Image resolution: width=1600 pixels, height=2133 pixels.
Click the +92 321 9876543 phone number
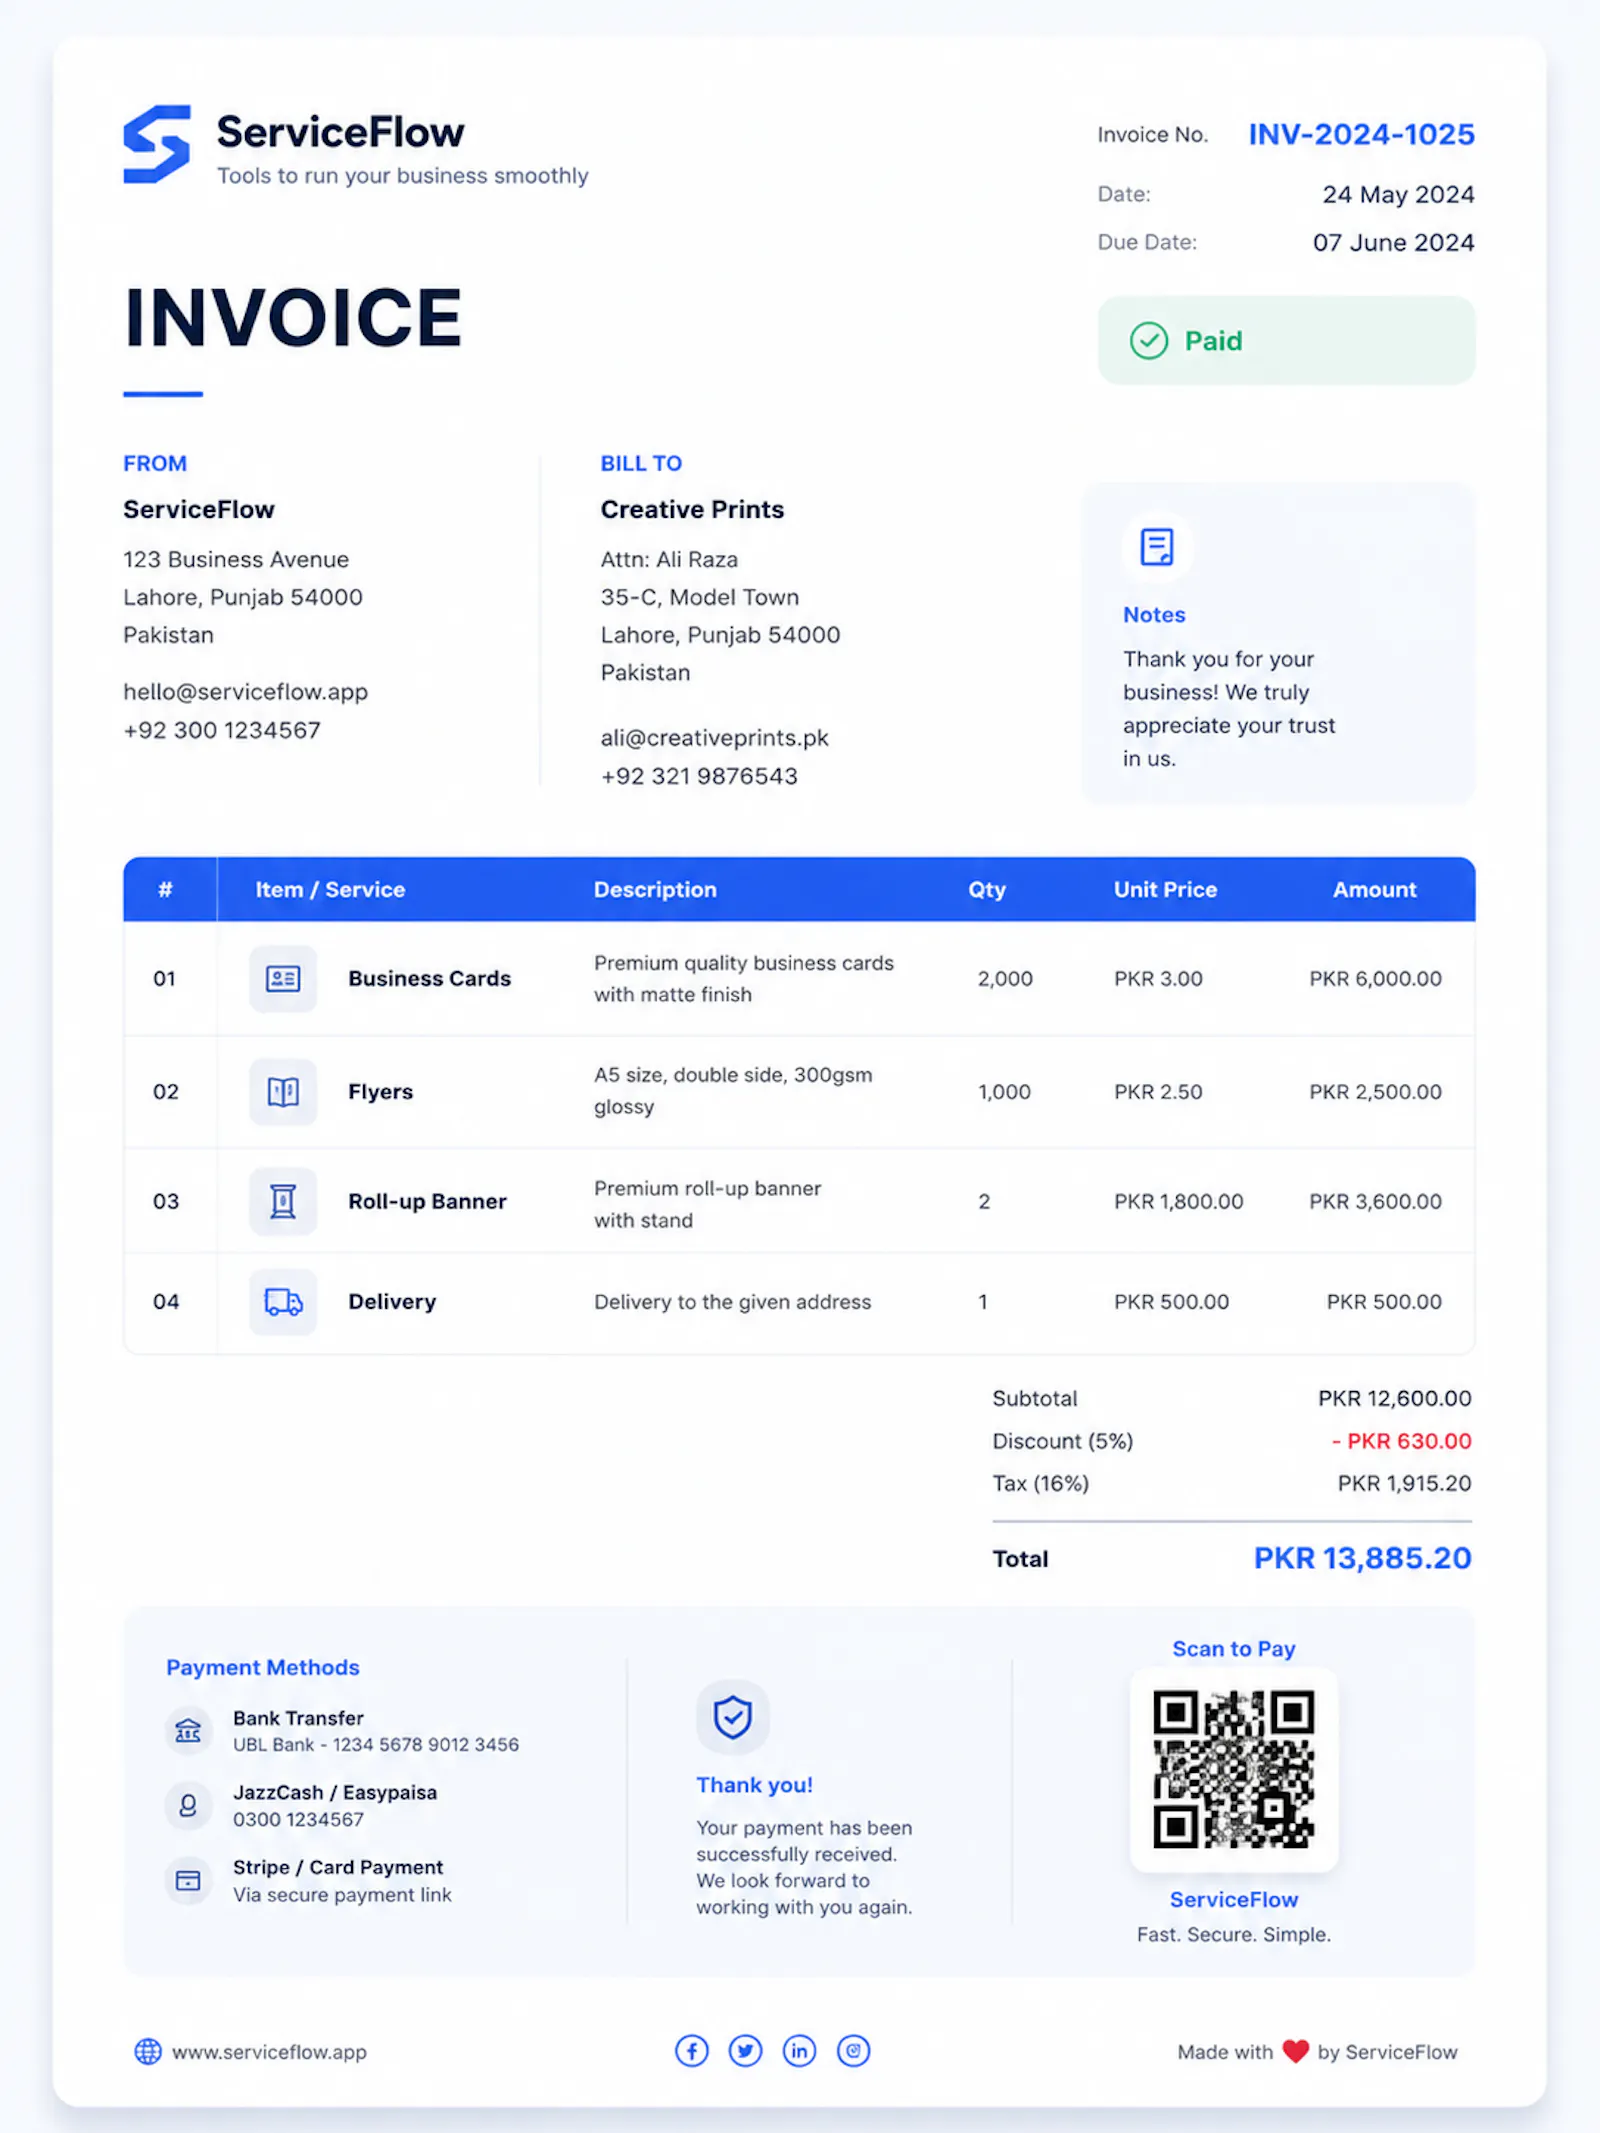click(x=699, y=776)
